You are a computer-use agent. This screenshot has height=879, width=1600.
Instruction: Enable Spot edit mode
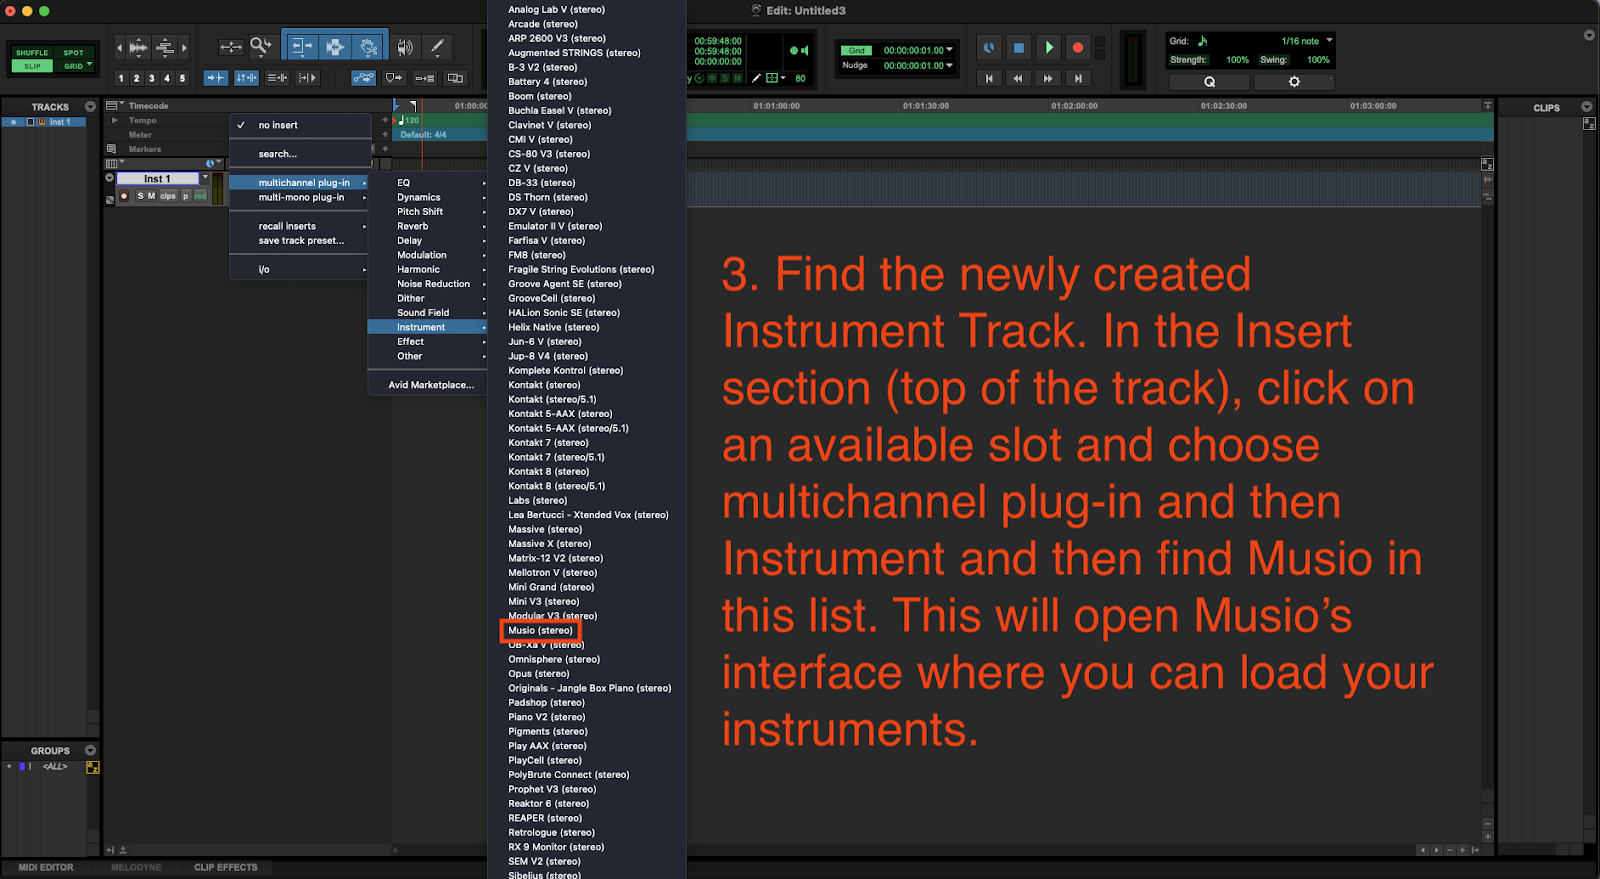pyautogui.click(x=74, y=53)
